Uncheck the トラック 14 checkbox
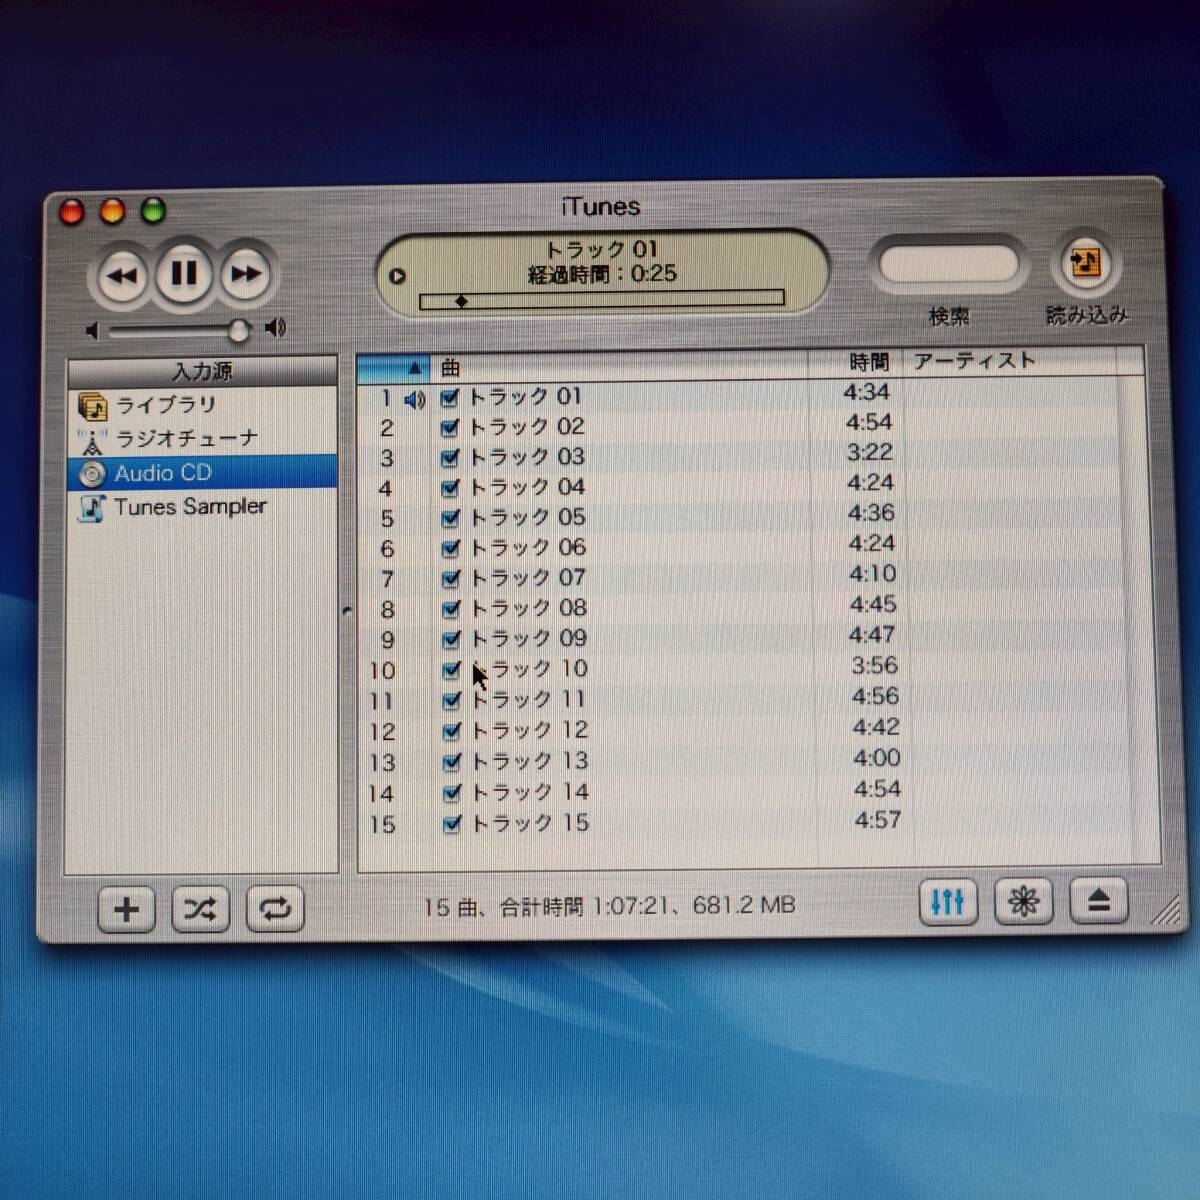The height and width of the screenshot is (1200, 1200). [x=452, y=793]
